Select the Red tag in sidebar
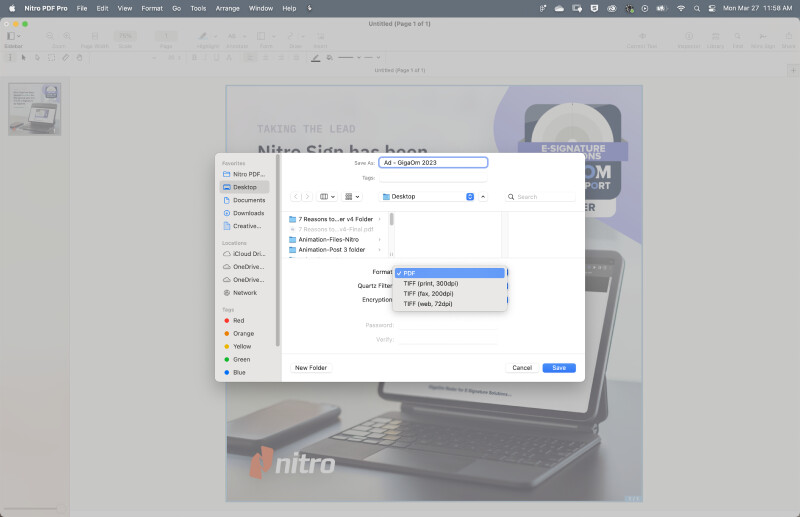800x517 pixels. coord(238,320)
